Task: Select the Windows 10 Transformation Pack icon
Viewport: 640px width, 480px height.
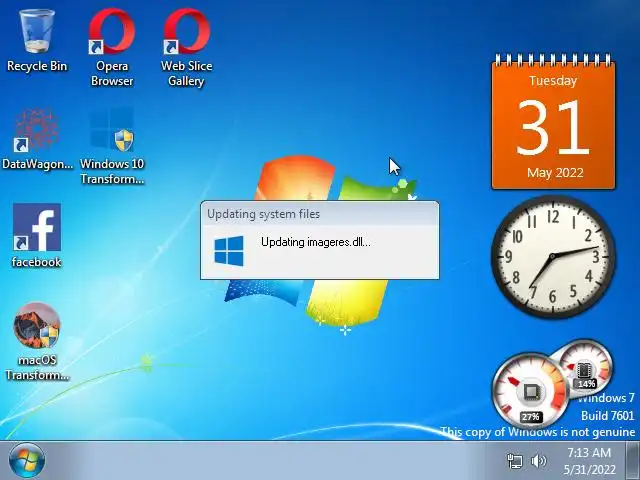Action: coord(112,145)
